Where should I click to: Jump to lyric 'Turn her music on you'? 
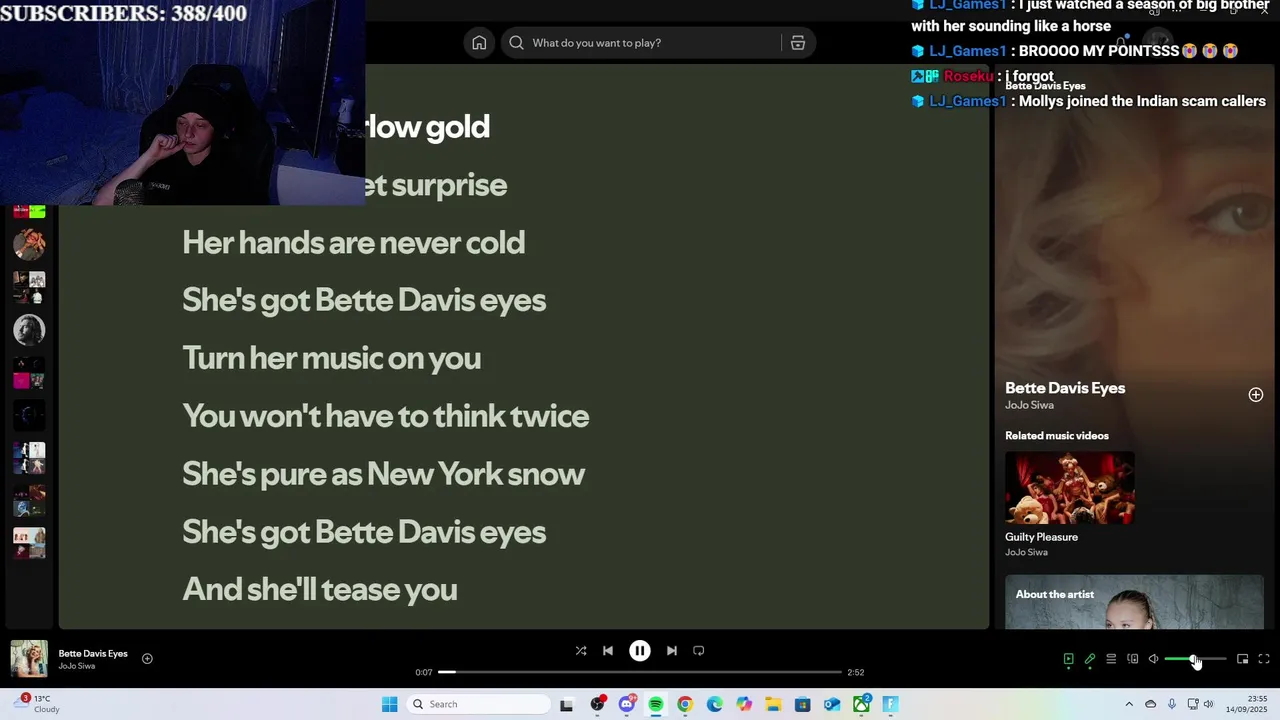click(x=331, y=358)
